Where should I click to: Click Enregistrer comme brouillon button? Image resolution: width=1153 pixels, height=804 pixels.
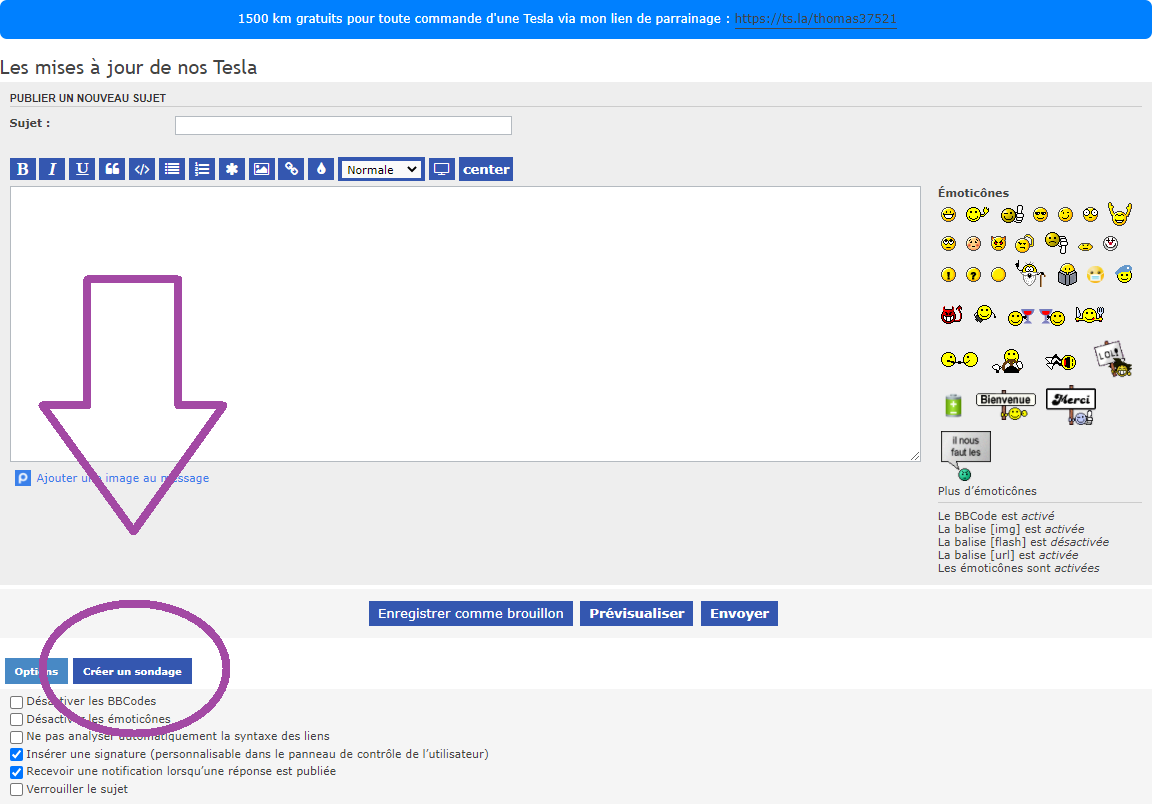[471, 613]
